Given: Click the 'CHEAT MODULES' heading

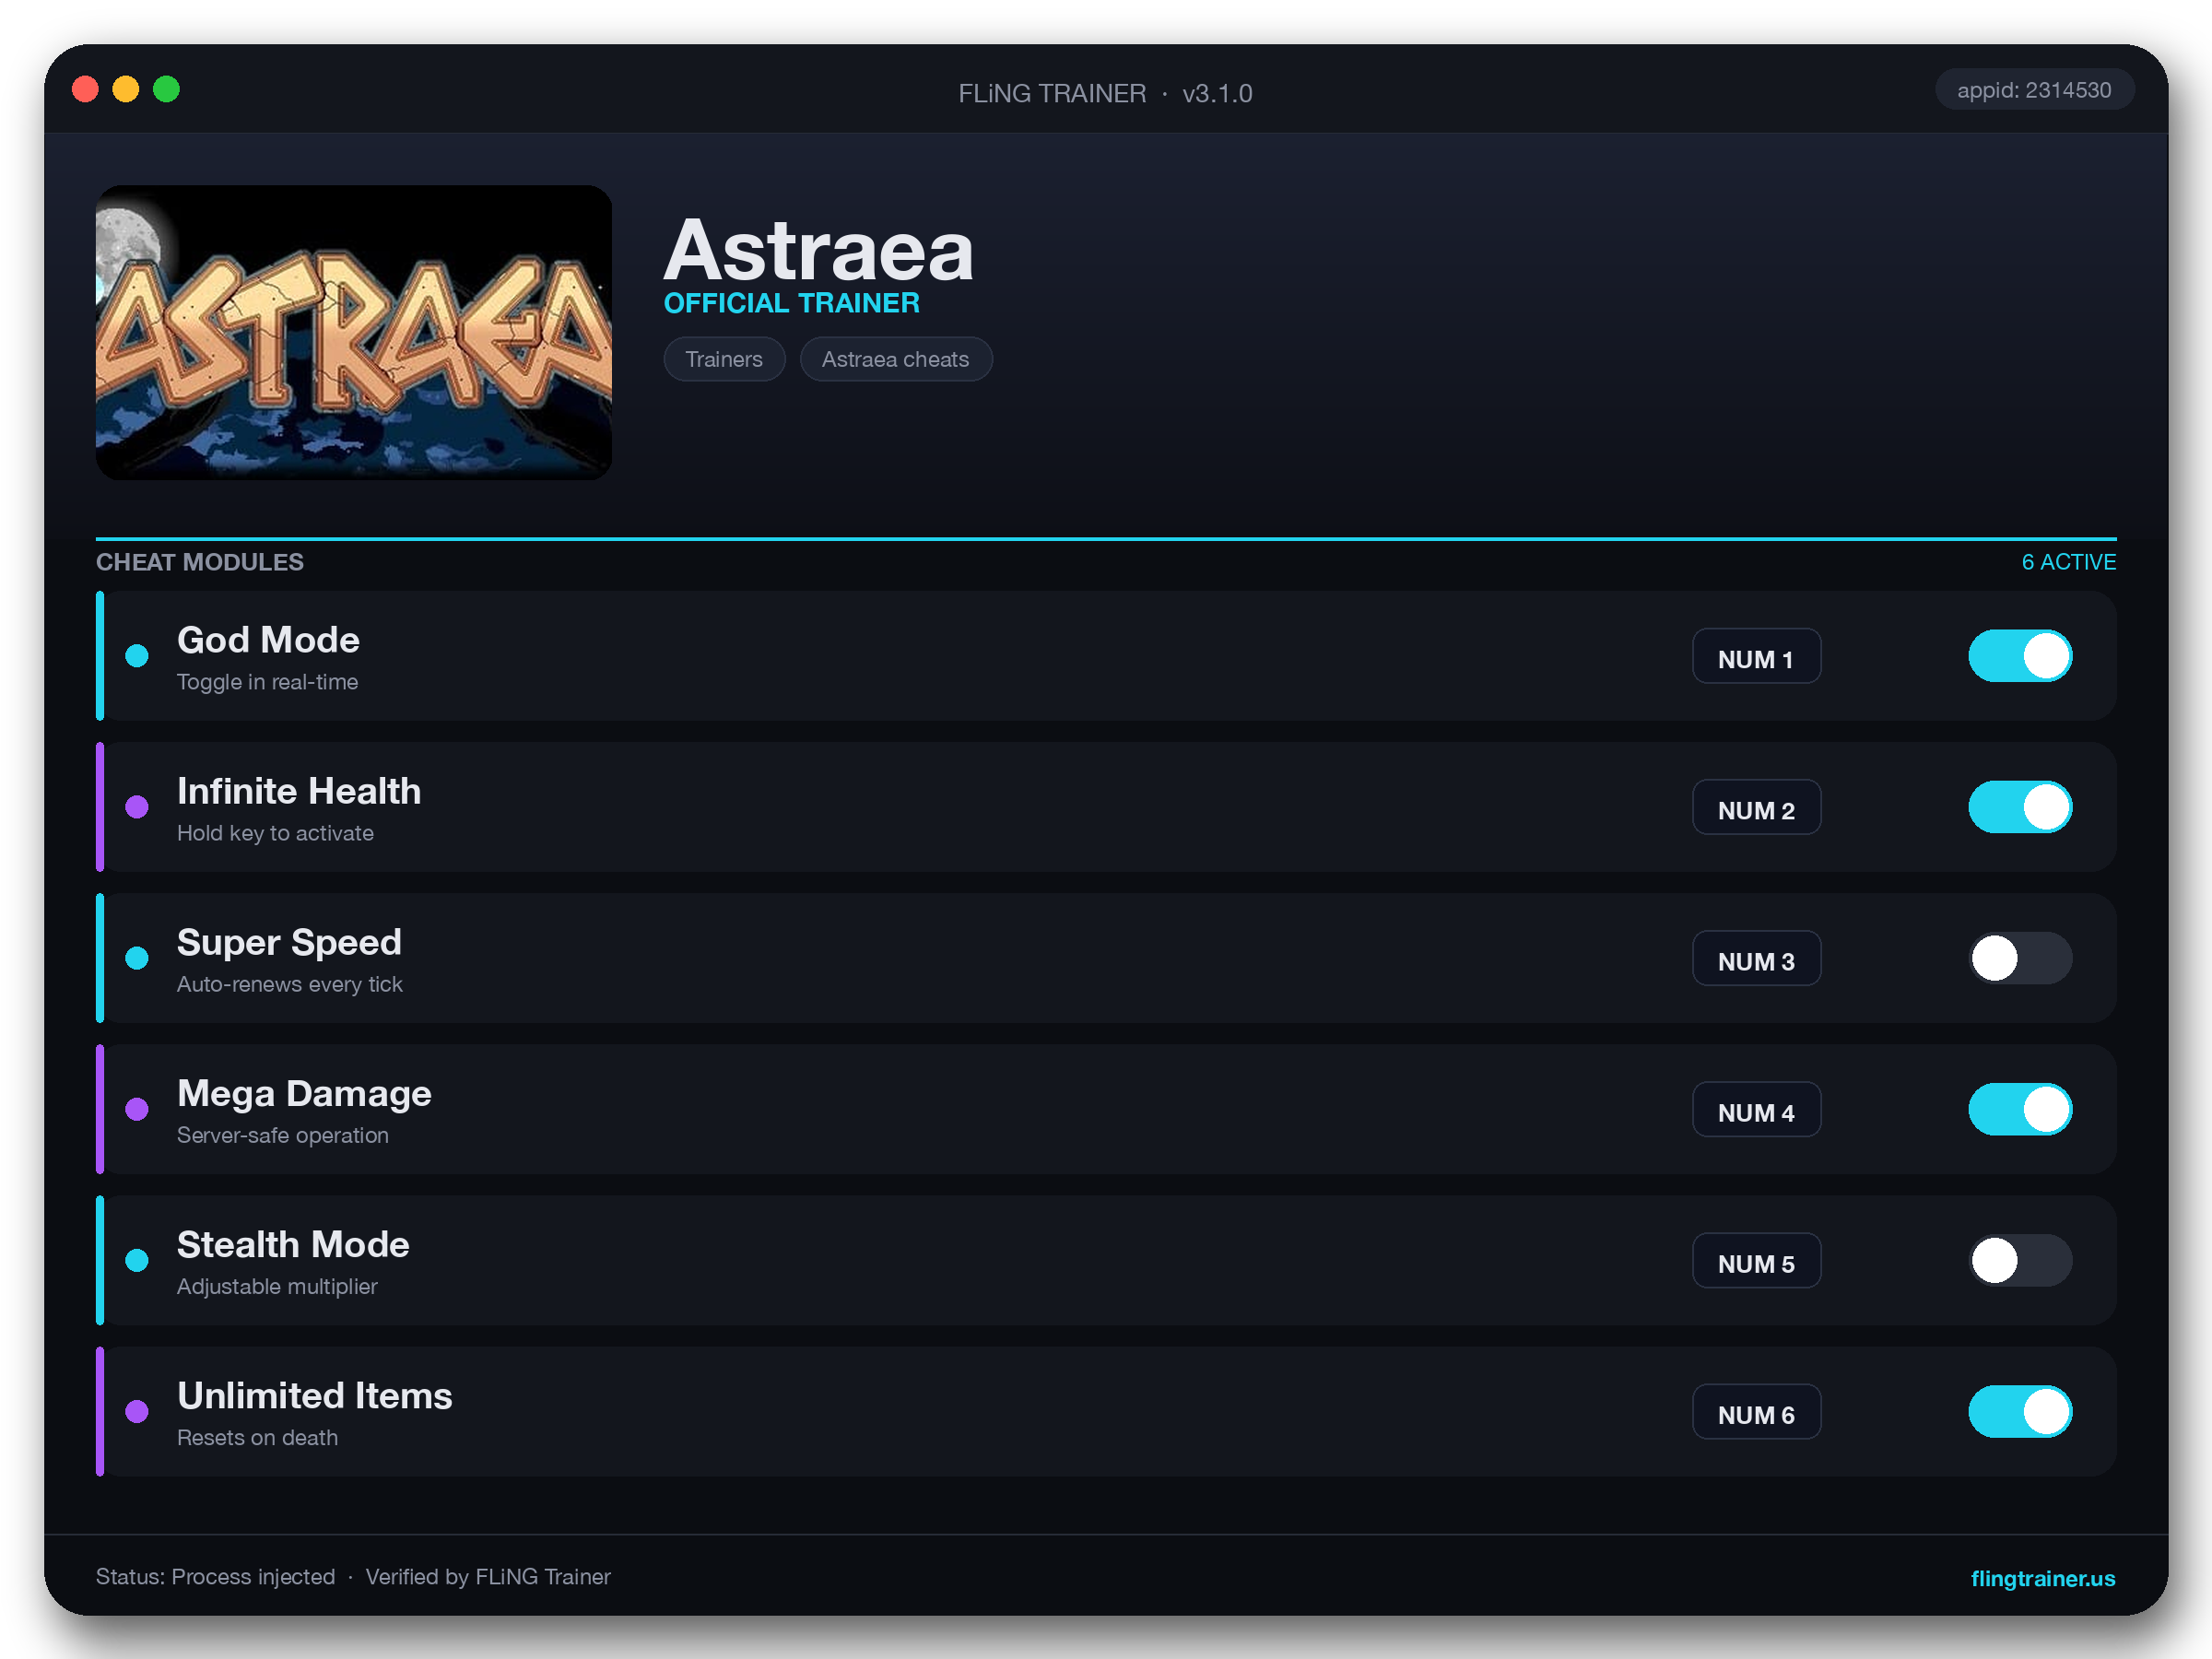Looking at the screenshot, I should click(x=200, y=562).
